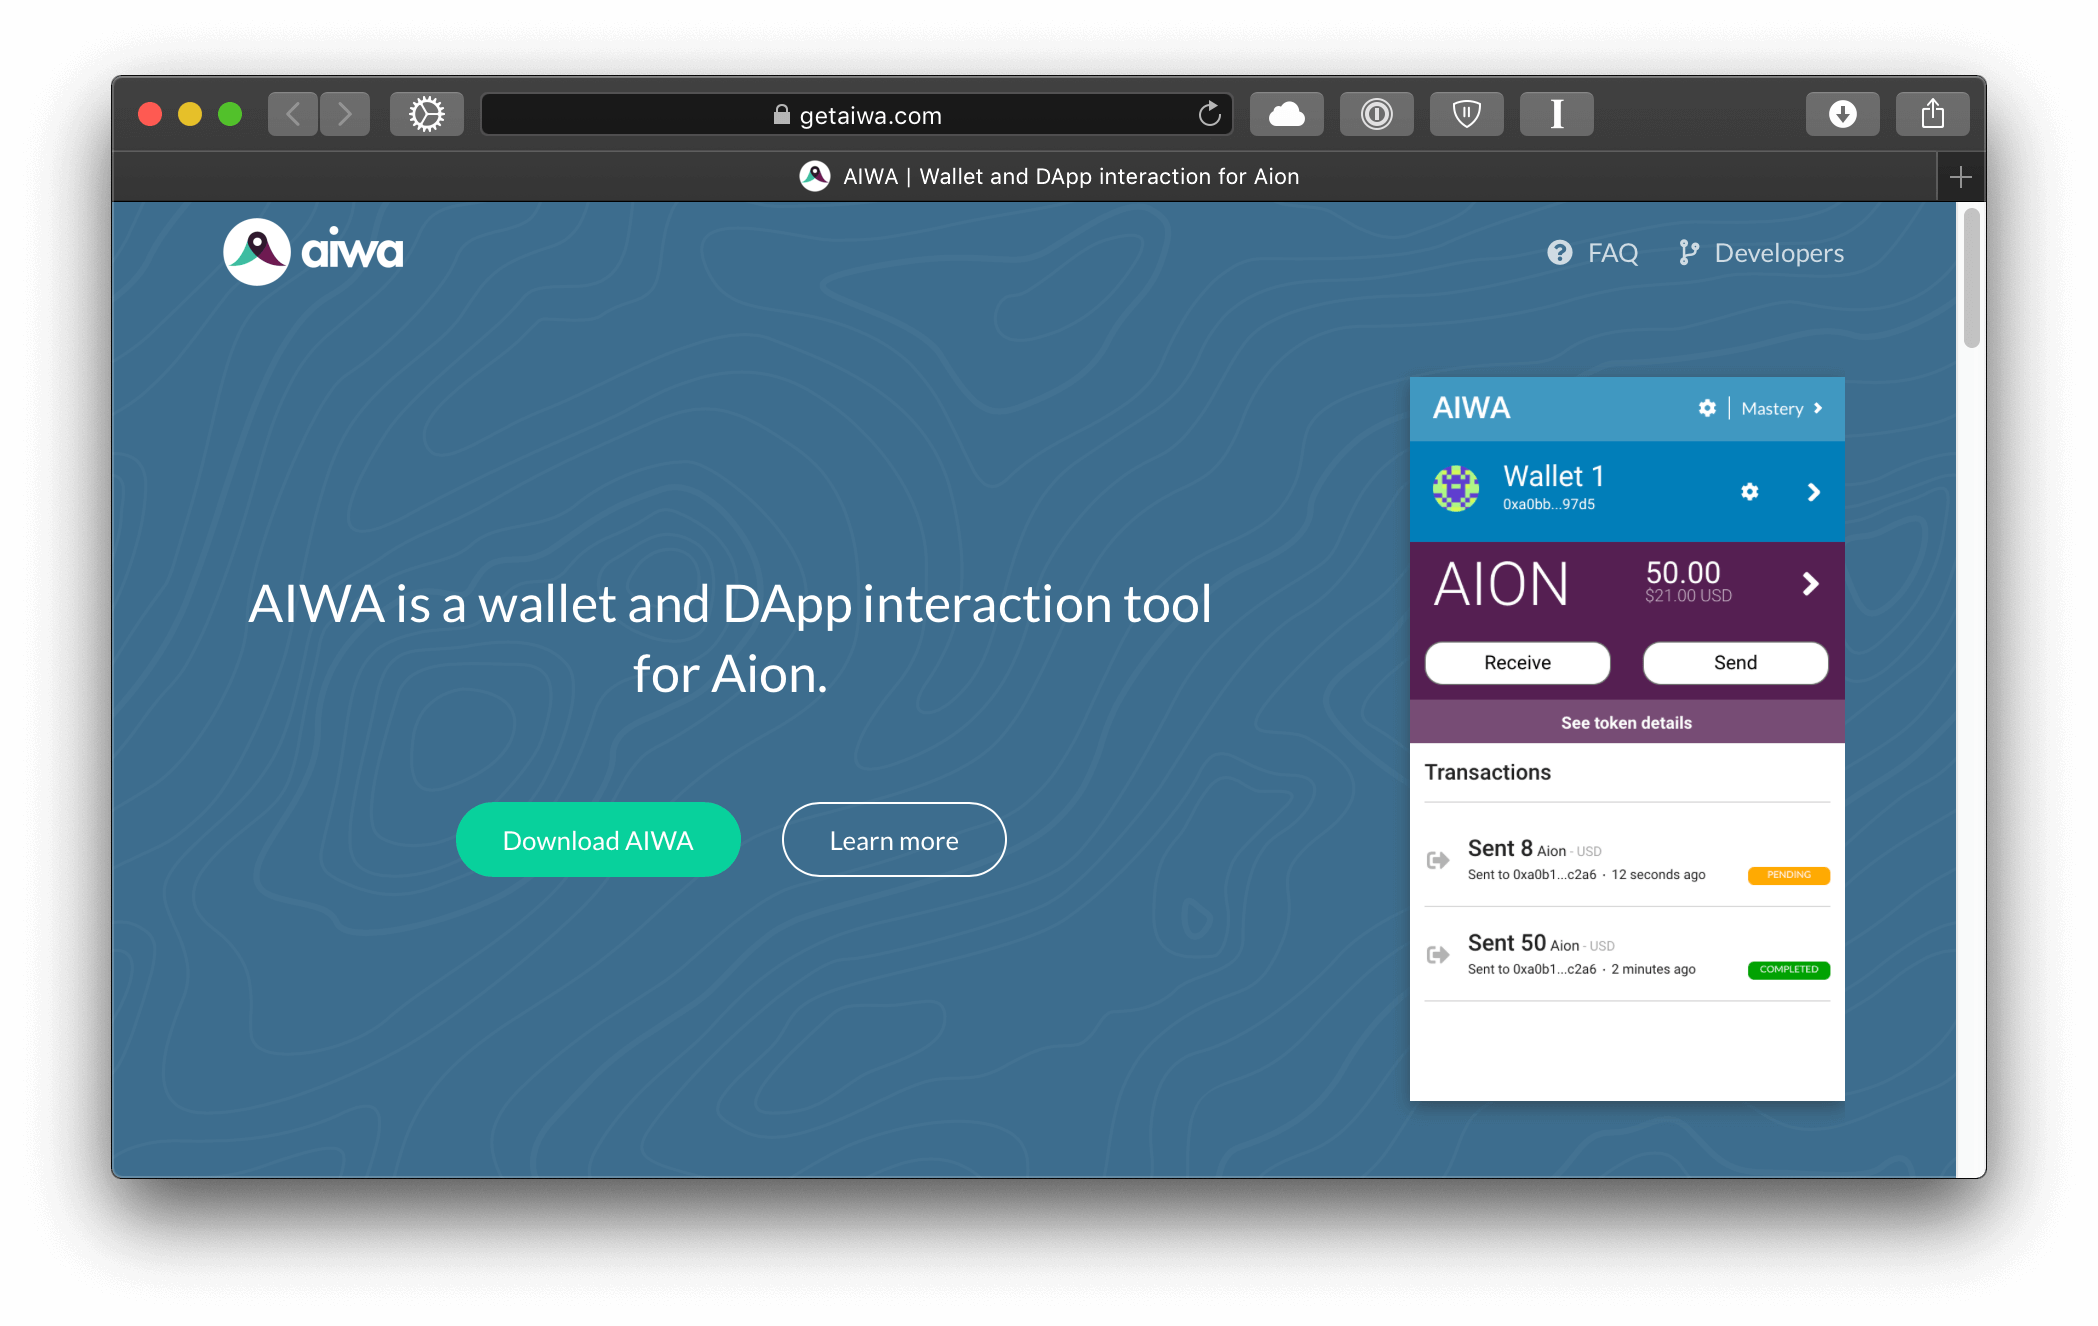Open Wallet 1 settings gear
The width and height of the screenshot is (2098, 1326).
pyautogui.click(x=1749, y=491)
